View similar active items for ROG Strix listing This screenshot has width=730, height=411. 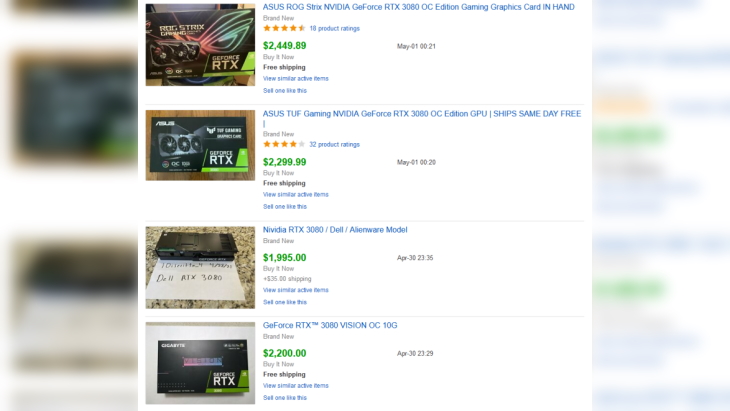(x=296, y=79)
